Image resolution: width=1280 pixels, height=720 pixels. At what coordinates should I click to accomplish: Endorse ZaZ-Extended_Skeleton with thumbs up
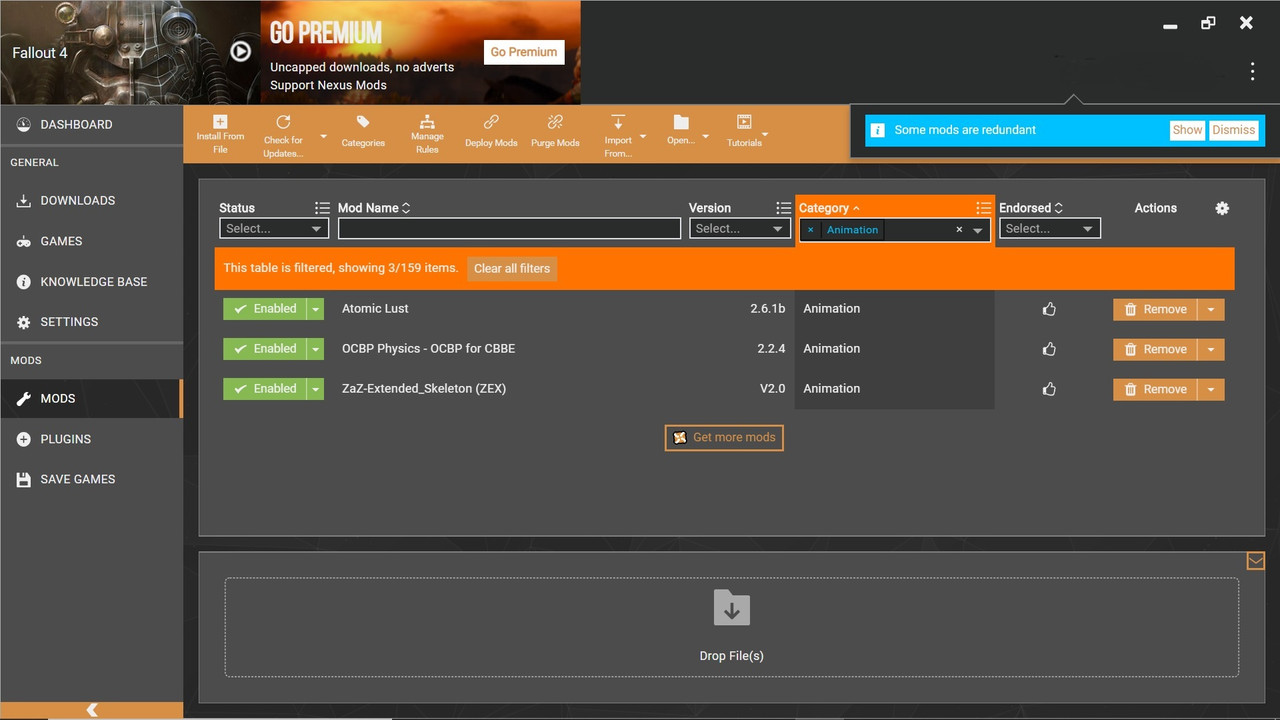(1049, 389)
